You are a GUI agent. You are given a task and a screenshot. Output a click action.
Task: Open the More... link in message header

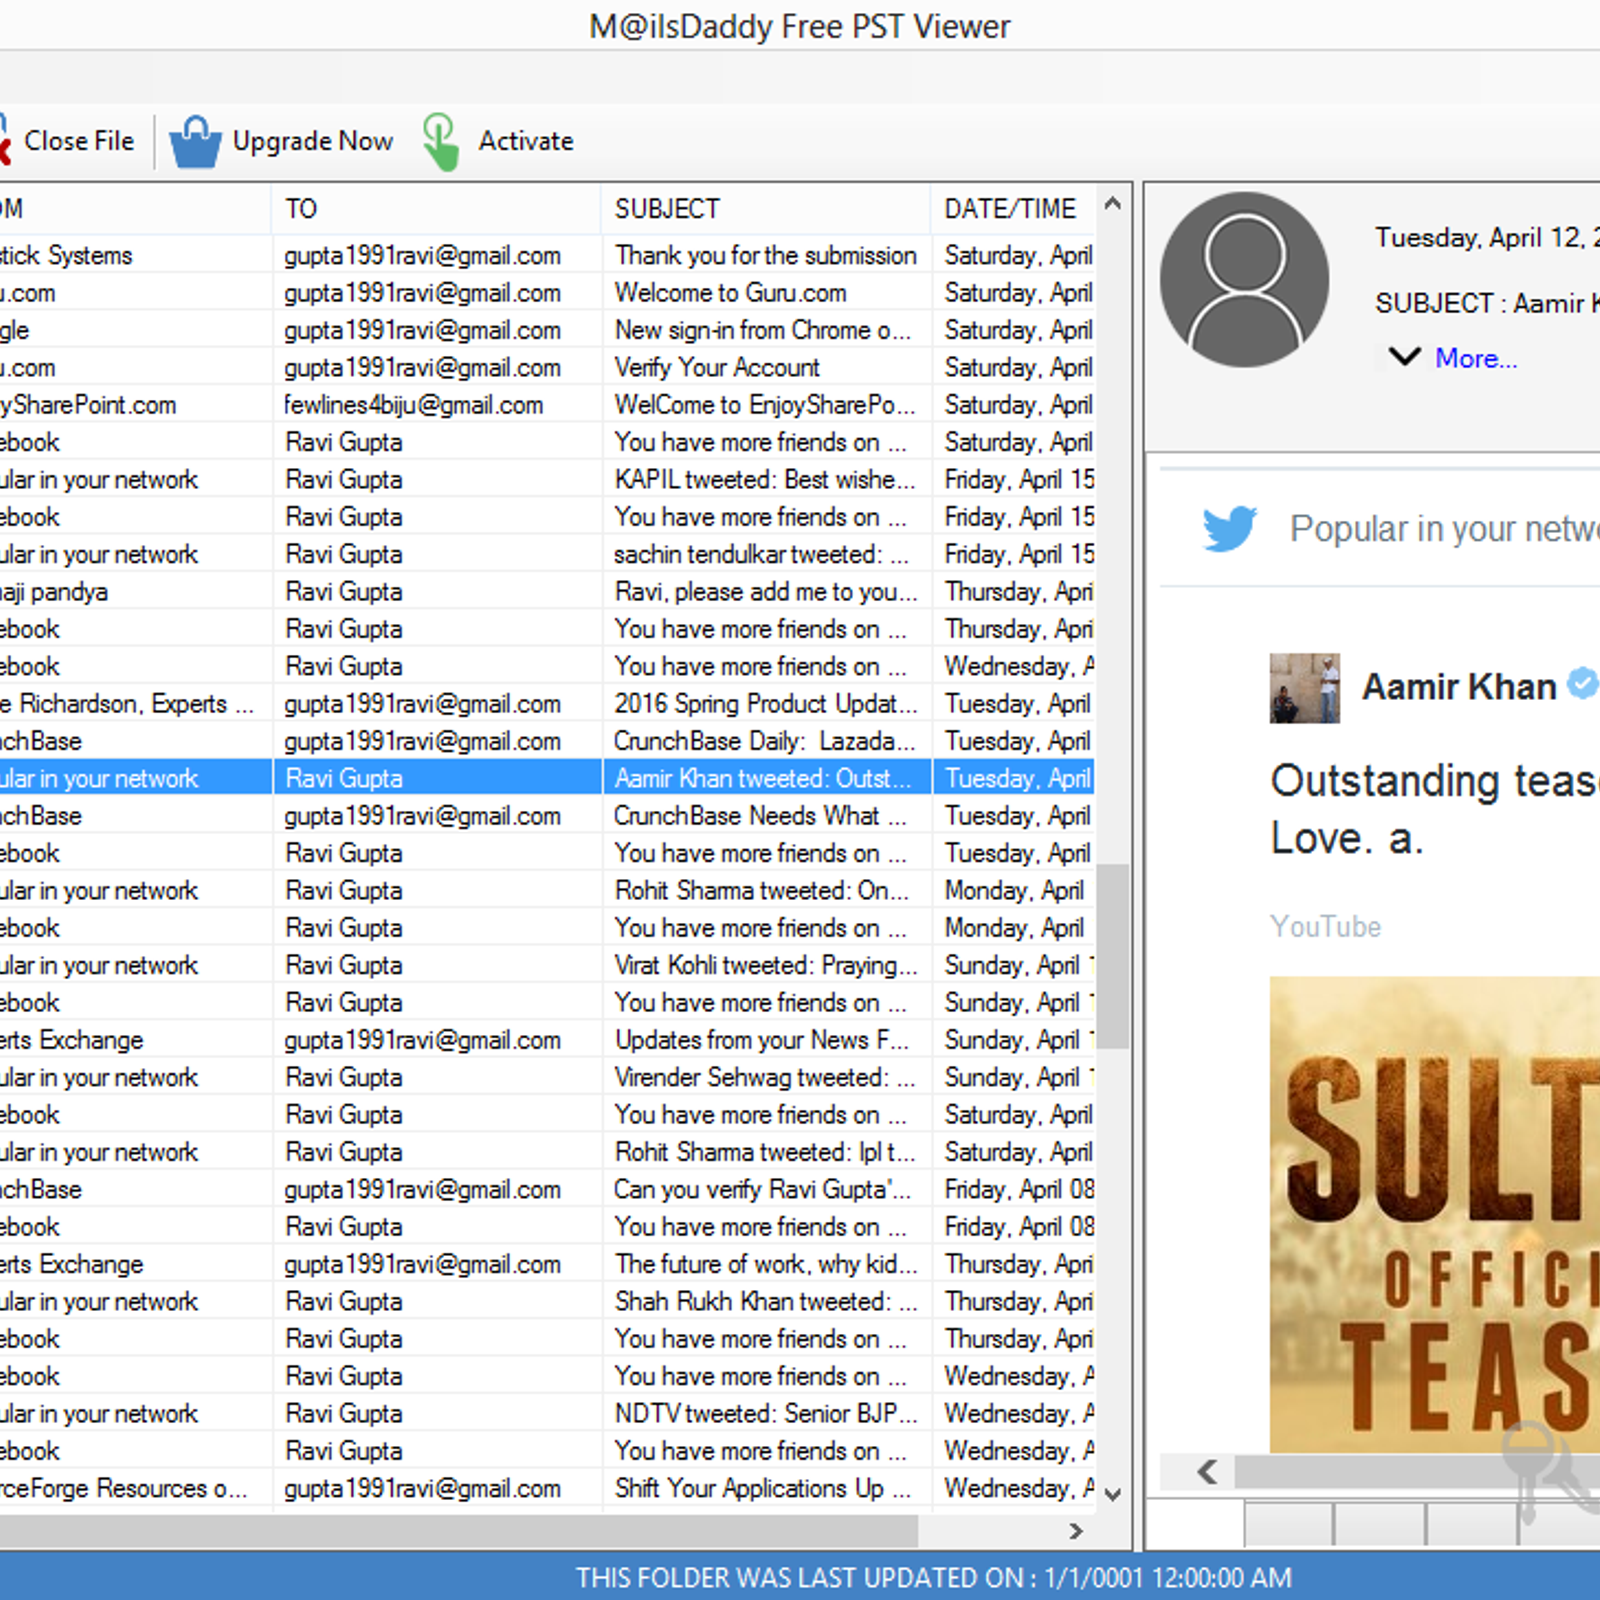point(1476,358)
